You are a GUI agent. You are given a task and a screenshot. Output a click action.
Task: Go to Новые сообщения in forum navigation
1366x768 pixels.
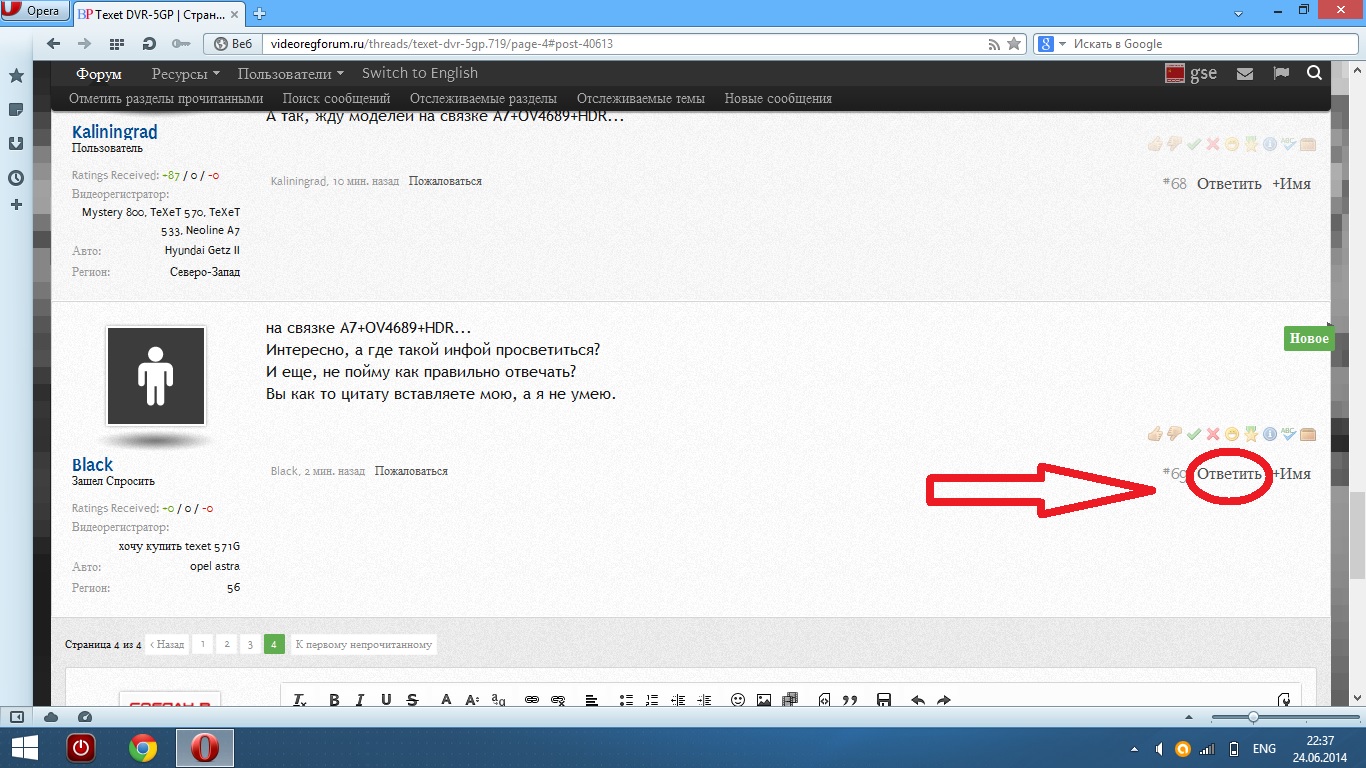pos(777,98)
